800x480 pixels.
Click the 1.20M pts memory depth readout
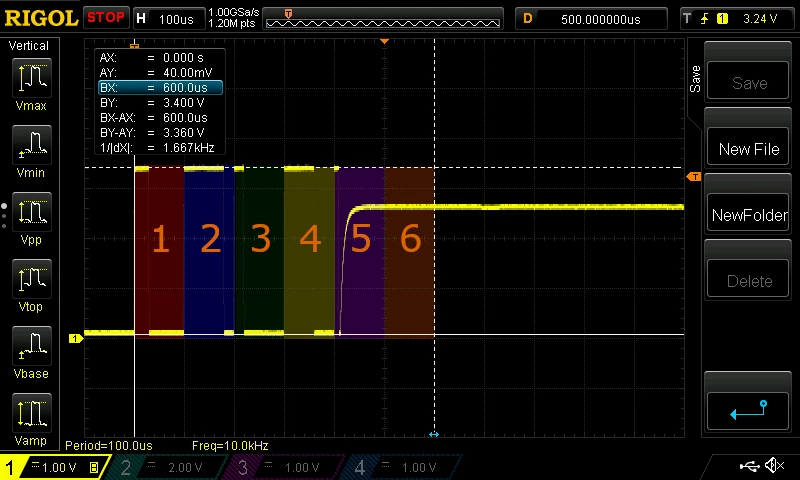point(232,23)
